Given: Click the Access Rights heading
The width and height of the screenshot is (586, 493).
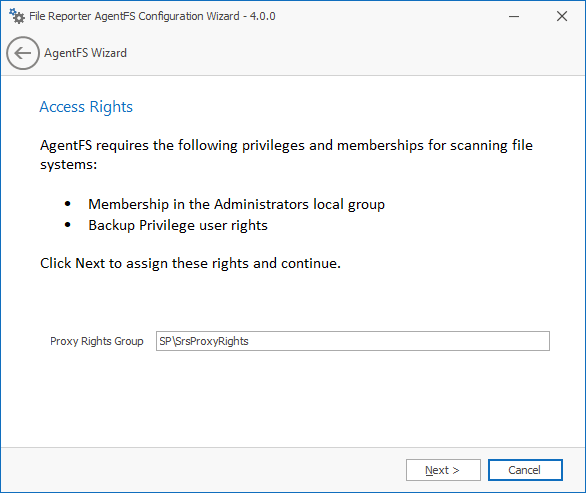Looking at the screenshot, I should pos(86,107).
